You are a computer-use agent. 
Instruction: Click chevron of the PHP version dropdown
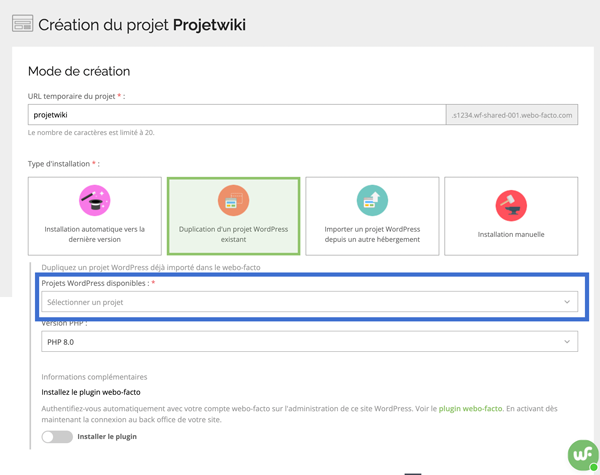coord(567,342)
